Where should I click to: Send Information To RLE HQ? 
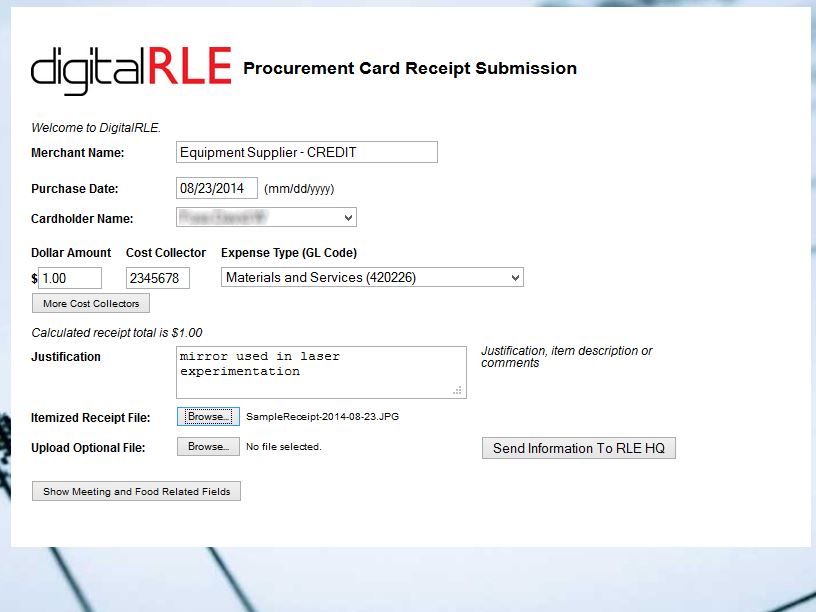(579, 448)
